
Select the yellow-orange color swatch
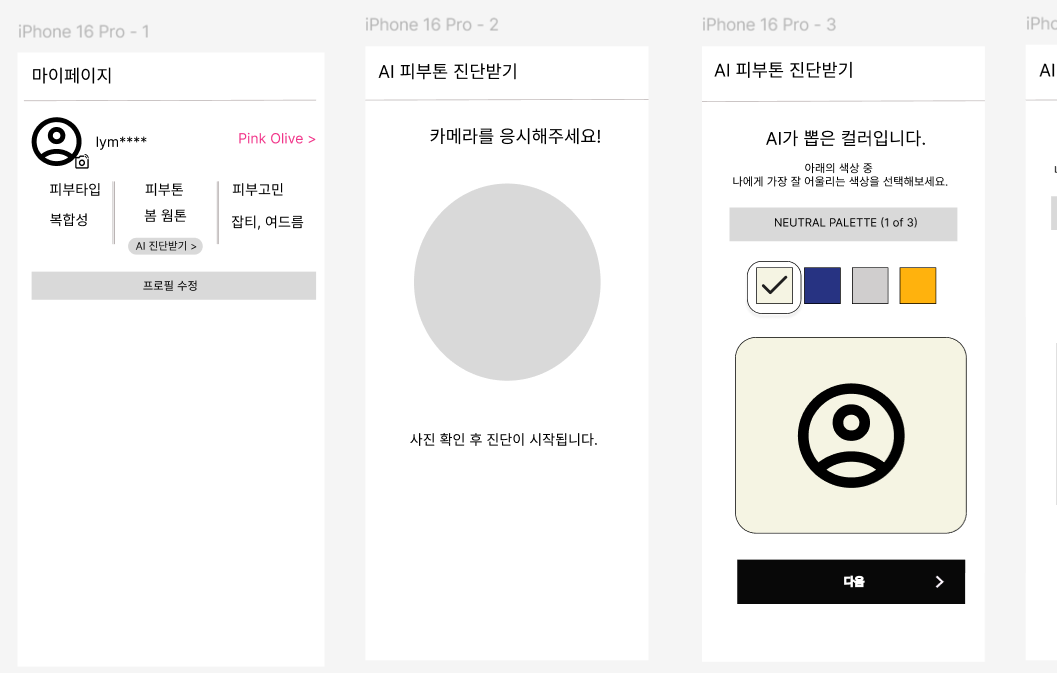917,285
